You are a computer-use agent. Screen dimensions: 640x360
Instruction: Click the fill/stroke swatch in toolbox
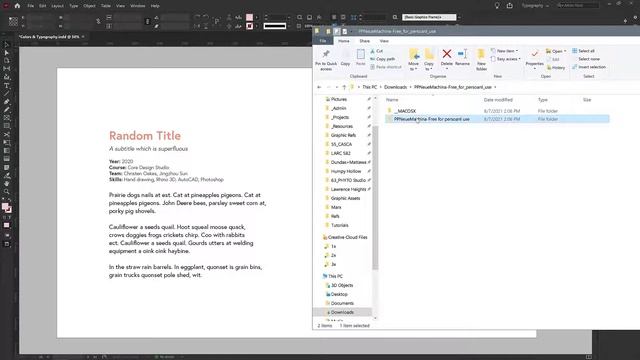click(7, 208)
